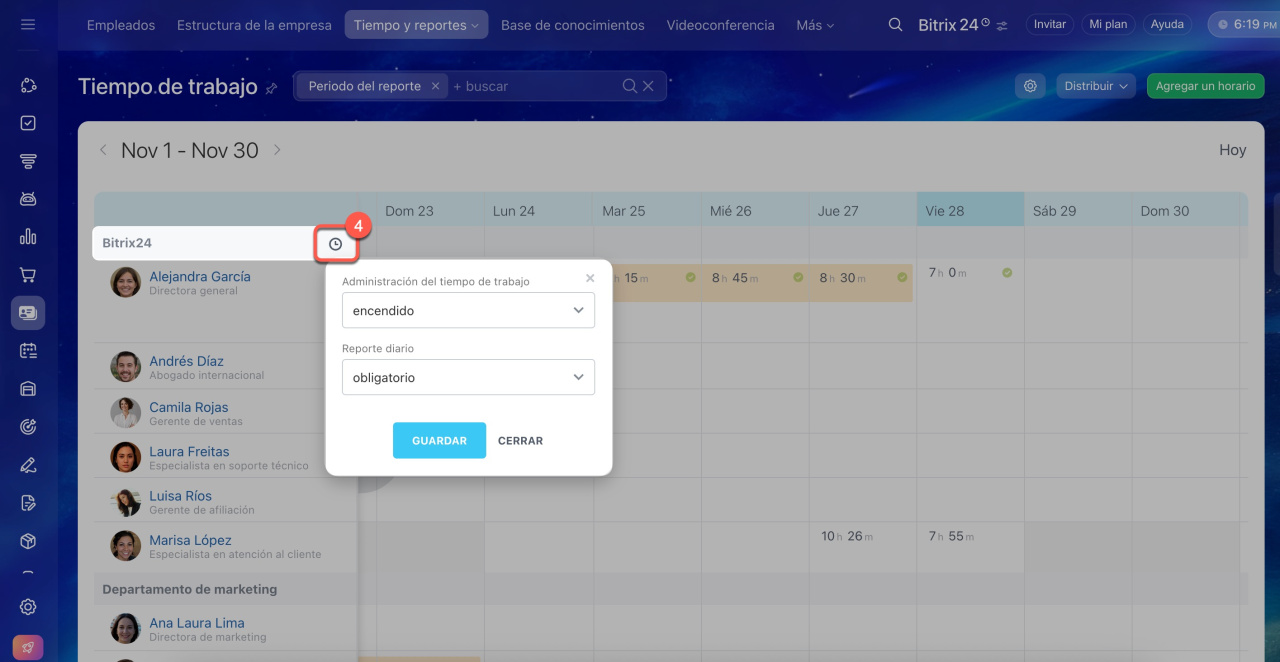Go to previous month with left arrow
This screenshot has width=1280, height=662.
tap(102, 150)
